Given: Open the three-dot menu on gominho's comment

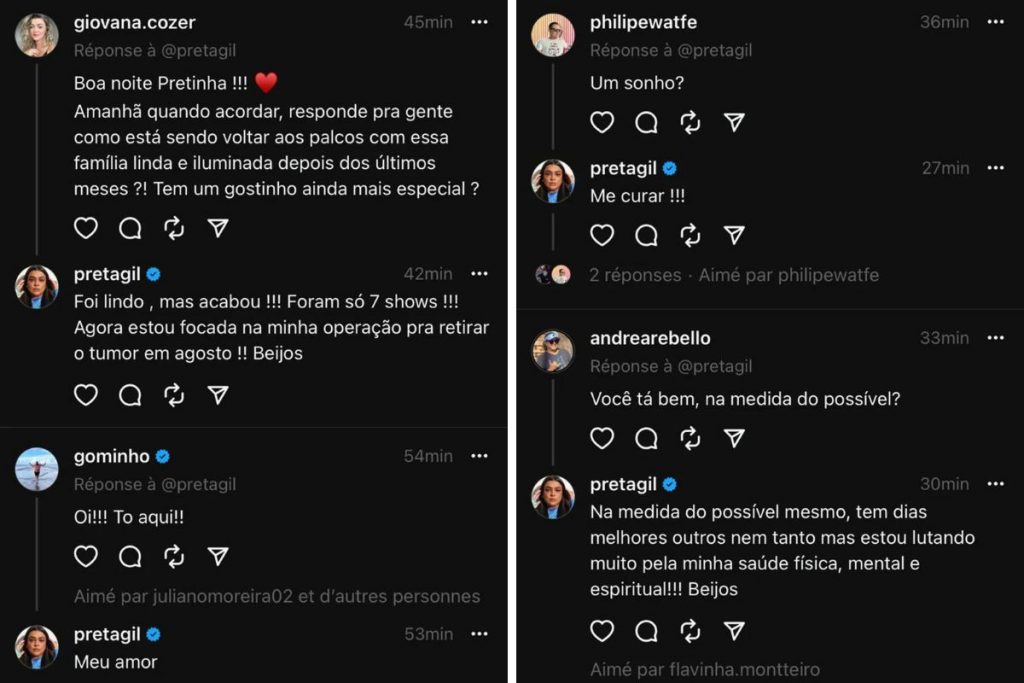Looking at the screenshot, I should point(479,455).
